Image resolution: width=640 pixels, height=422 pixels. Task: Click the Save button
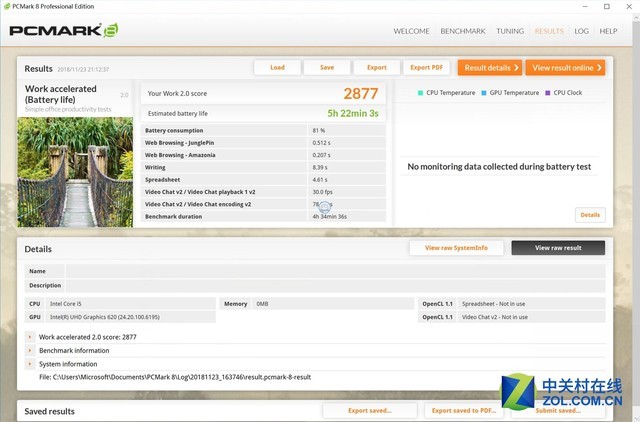tap(327, 67)
